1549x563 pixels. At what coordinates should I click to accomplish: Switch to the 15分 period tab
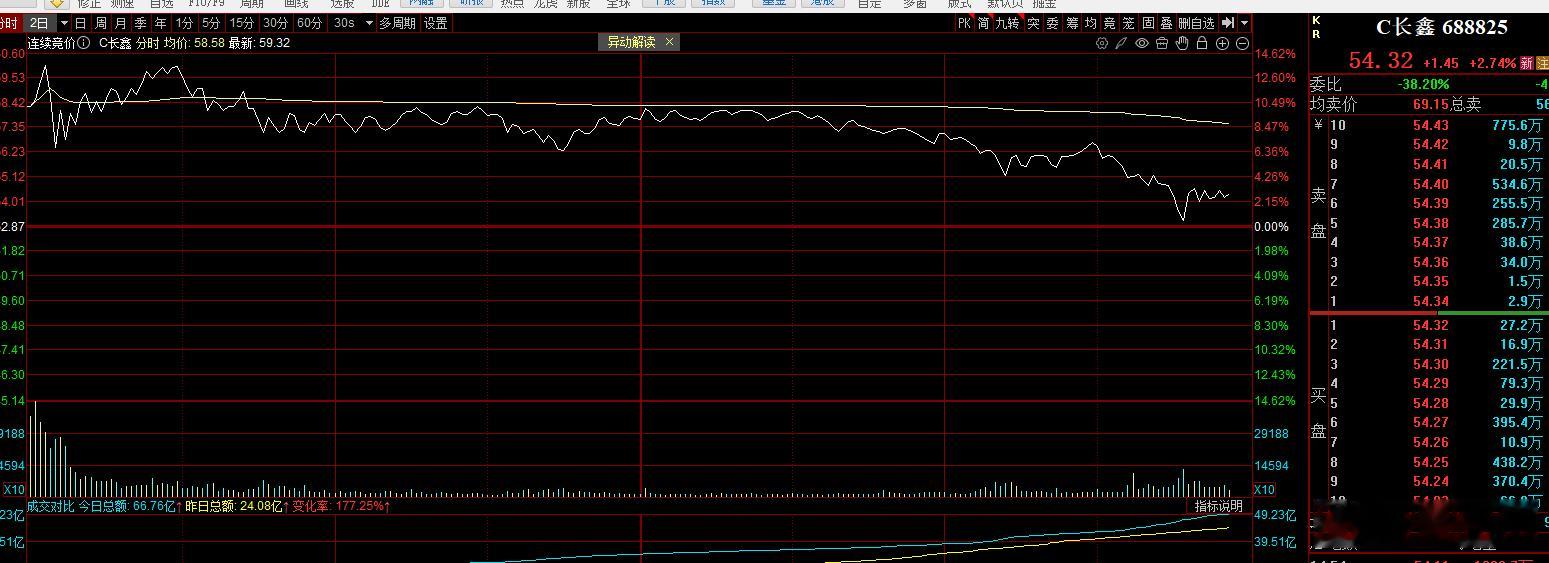(x=242, y=23)
